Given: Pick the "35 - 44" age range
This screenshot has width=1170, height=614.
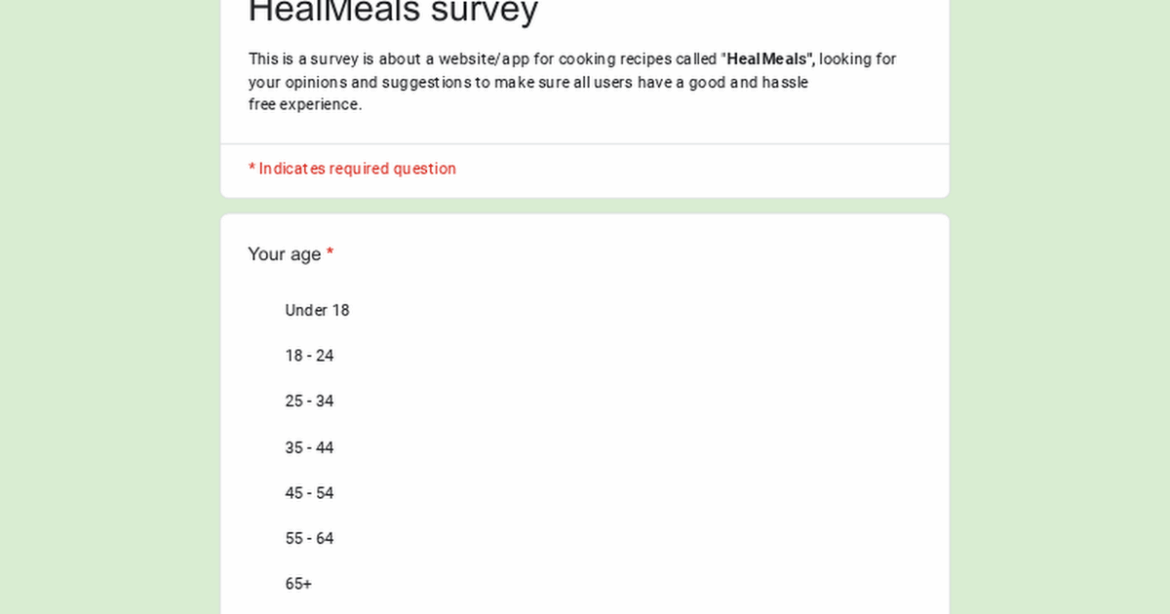Looking at the screenshot, I should coord(309,447).
